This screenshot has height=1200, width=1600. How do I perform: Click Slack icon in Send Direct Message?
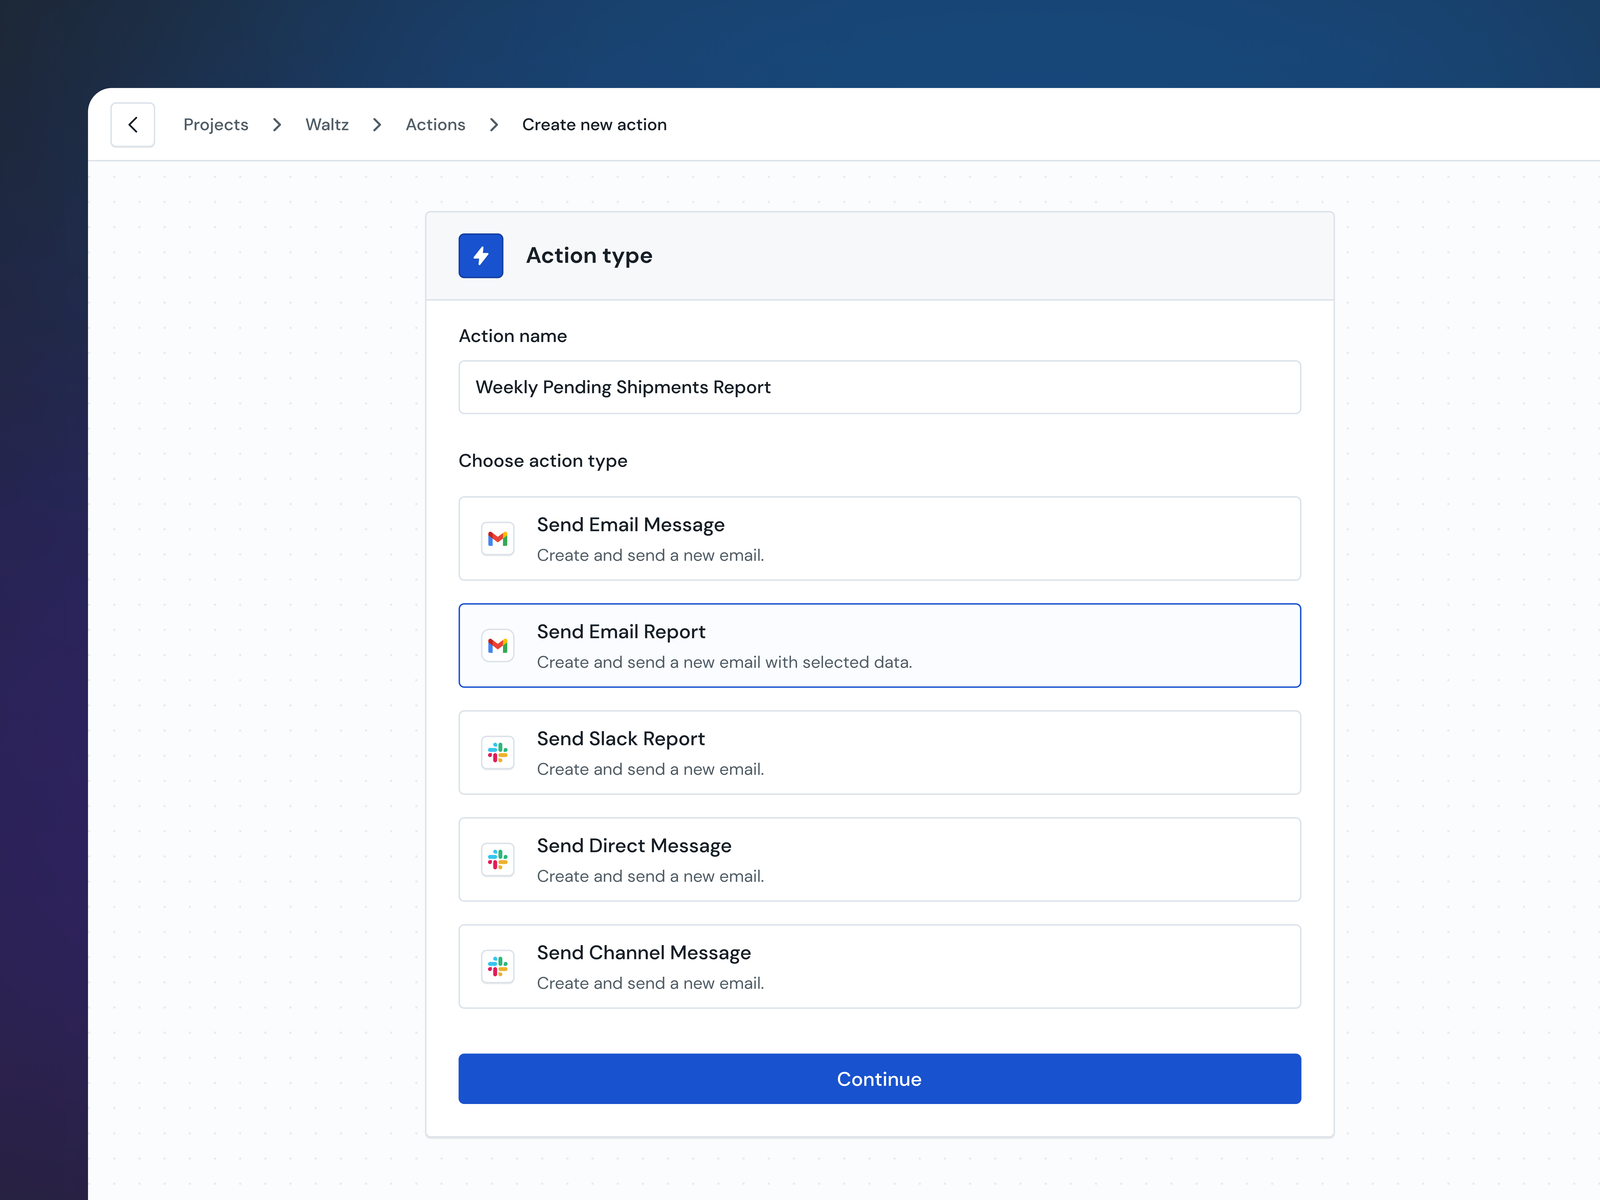tap(498, 860)
